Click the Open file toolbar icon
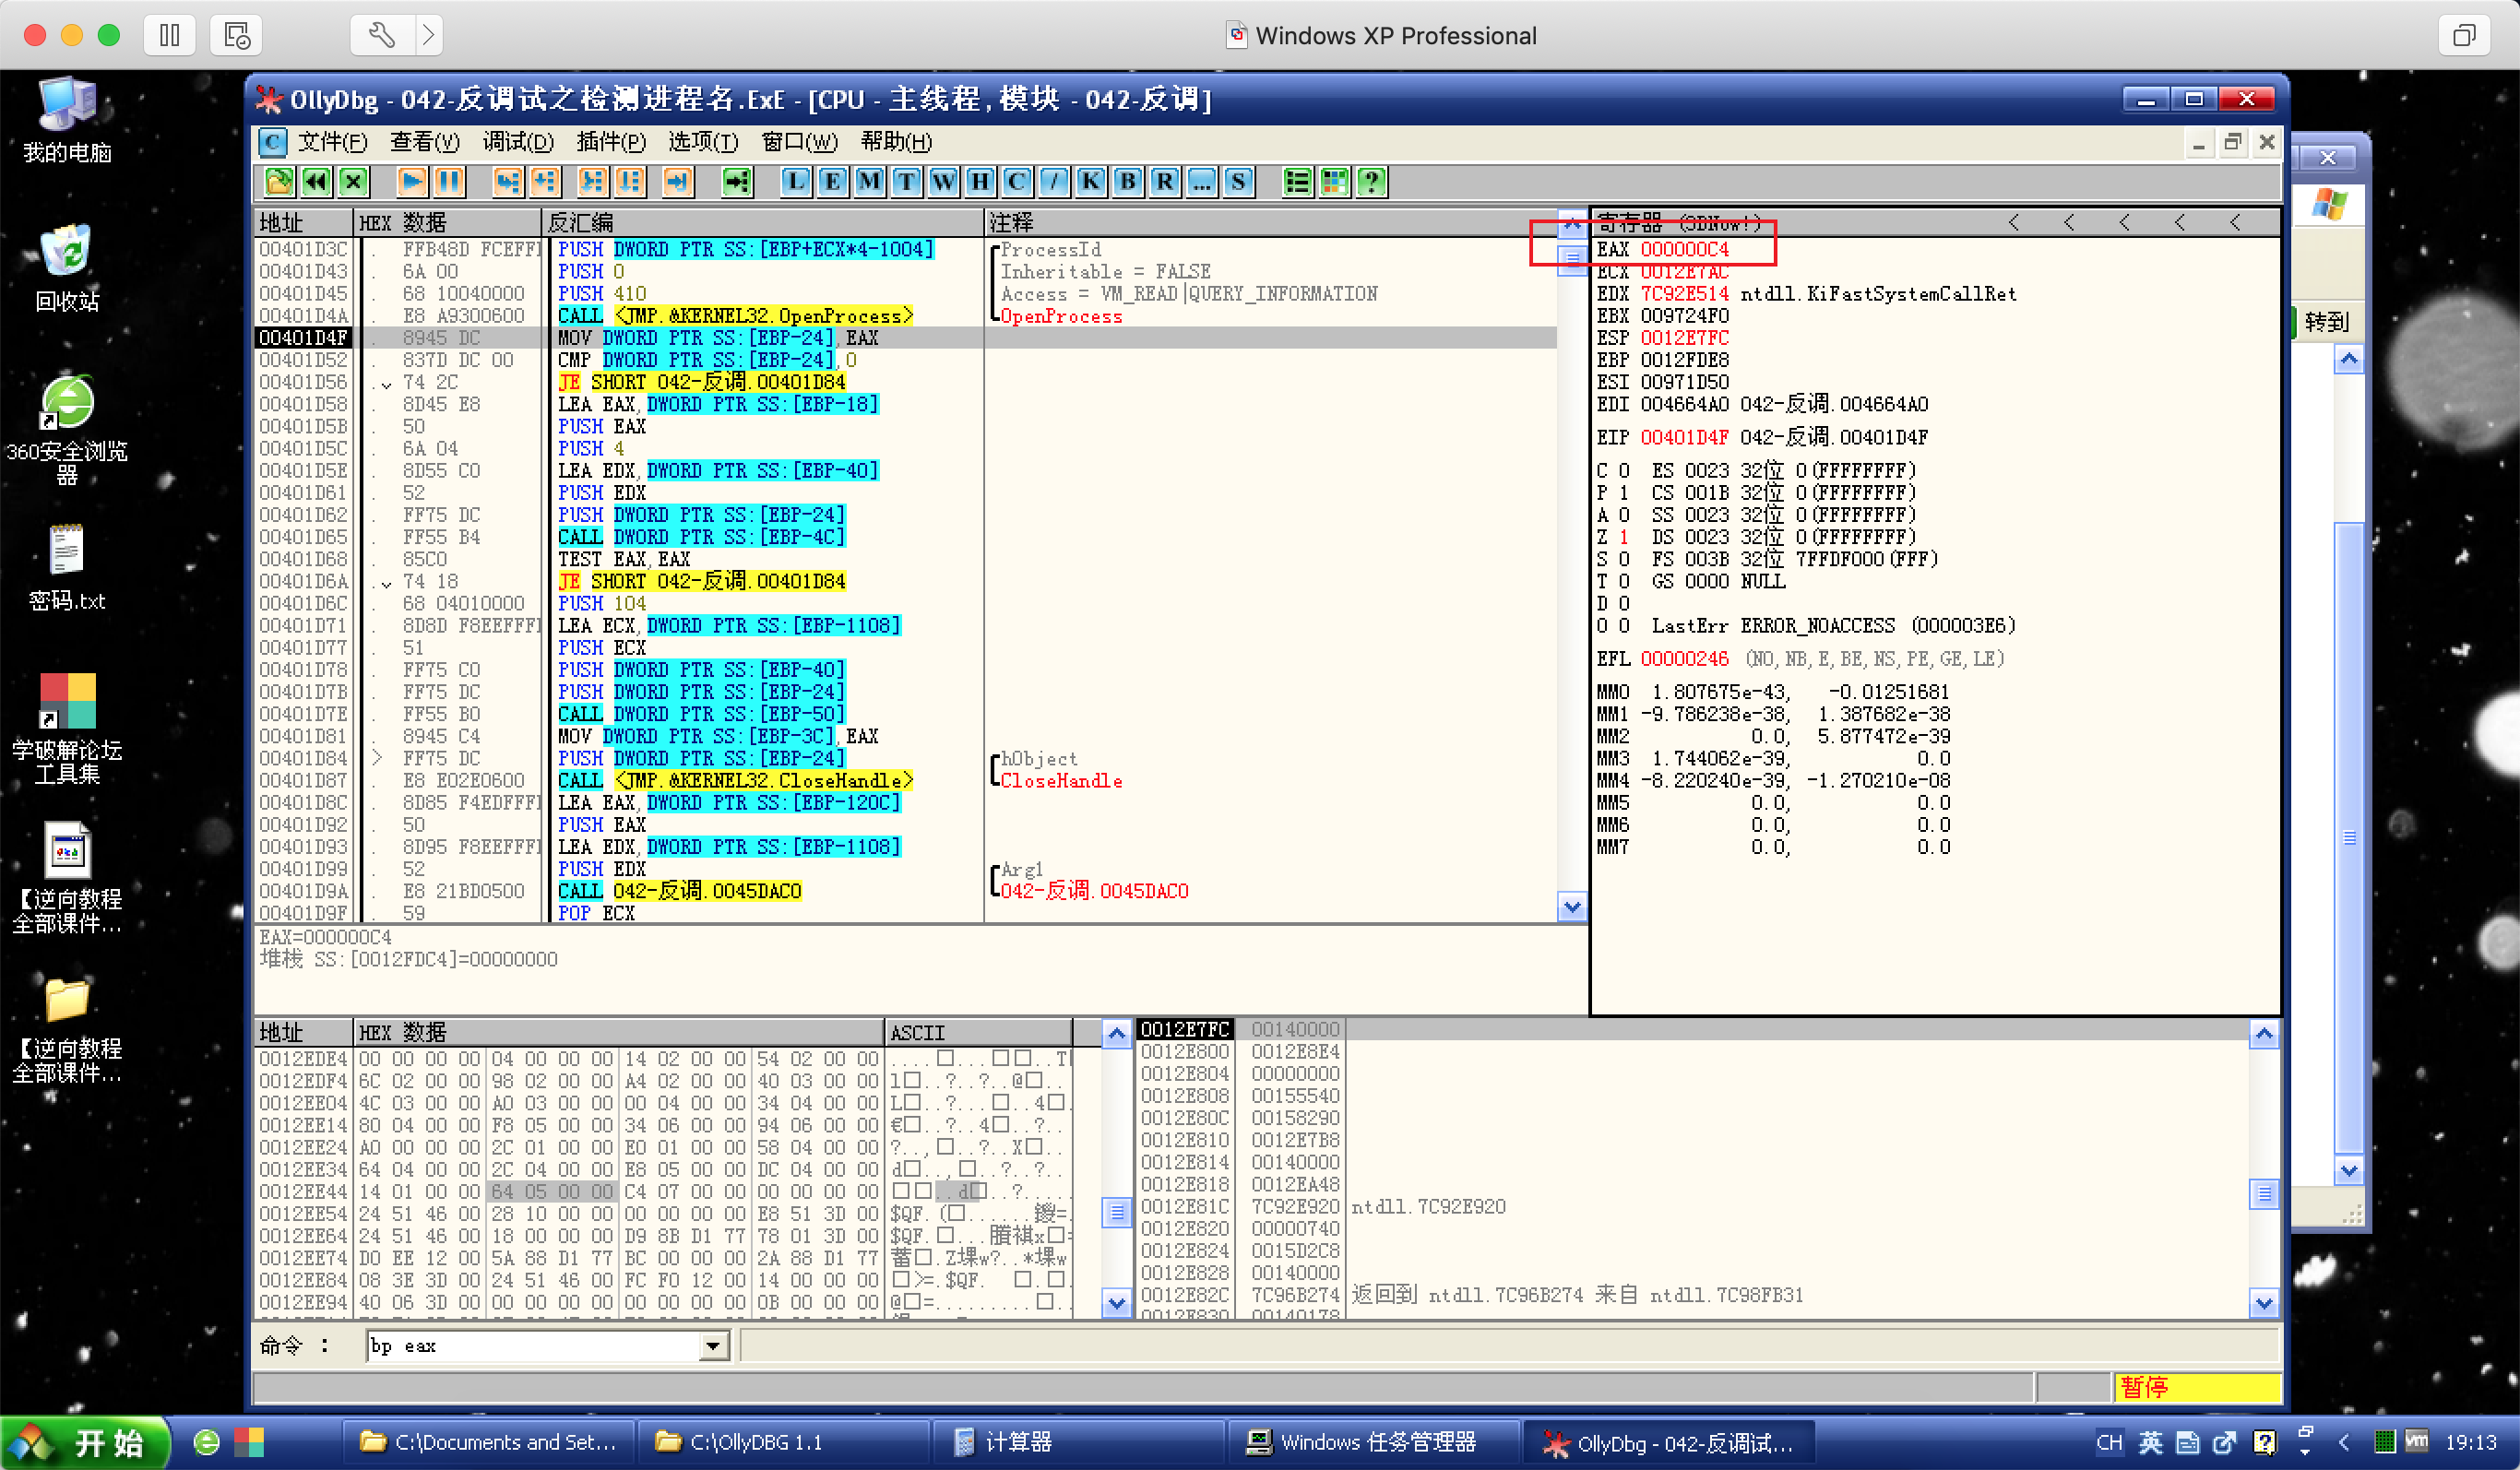Image resolution: width=2520 pixels, height=1470 pixels. (279, 182)
